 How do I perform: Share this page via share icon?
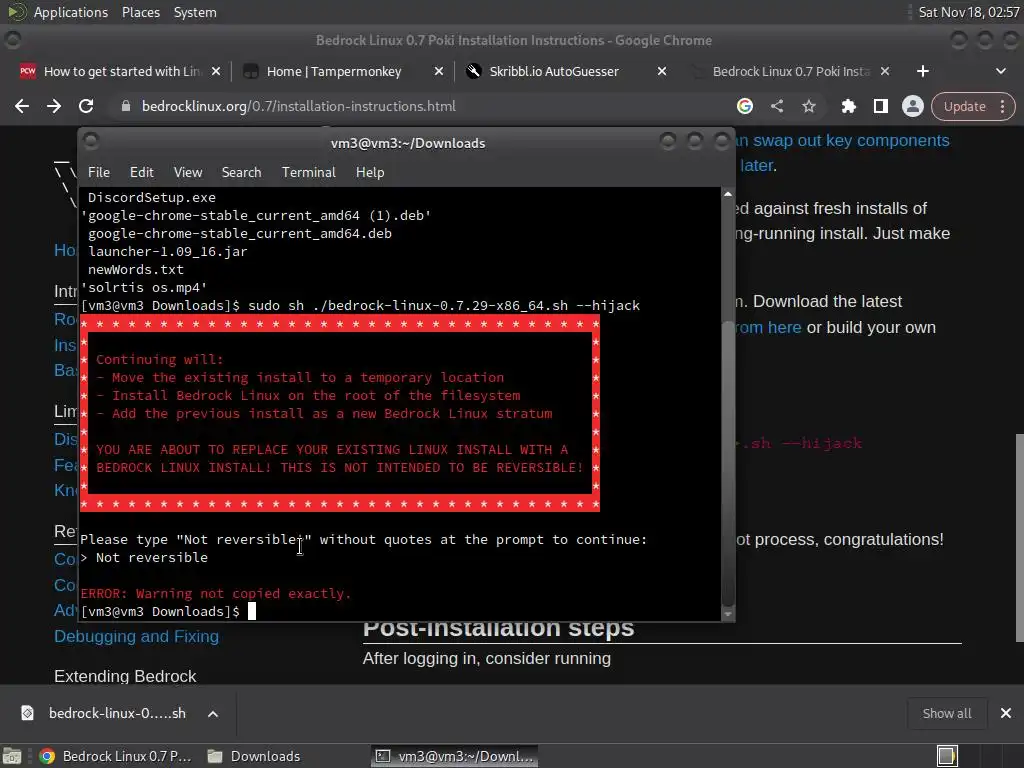click(776, 106)
